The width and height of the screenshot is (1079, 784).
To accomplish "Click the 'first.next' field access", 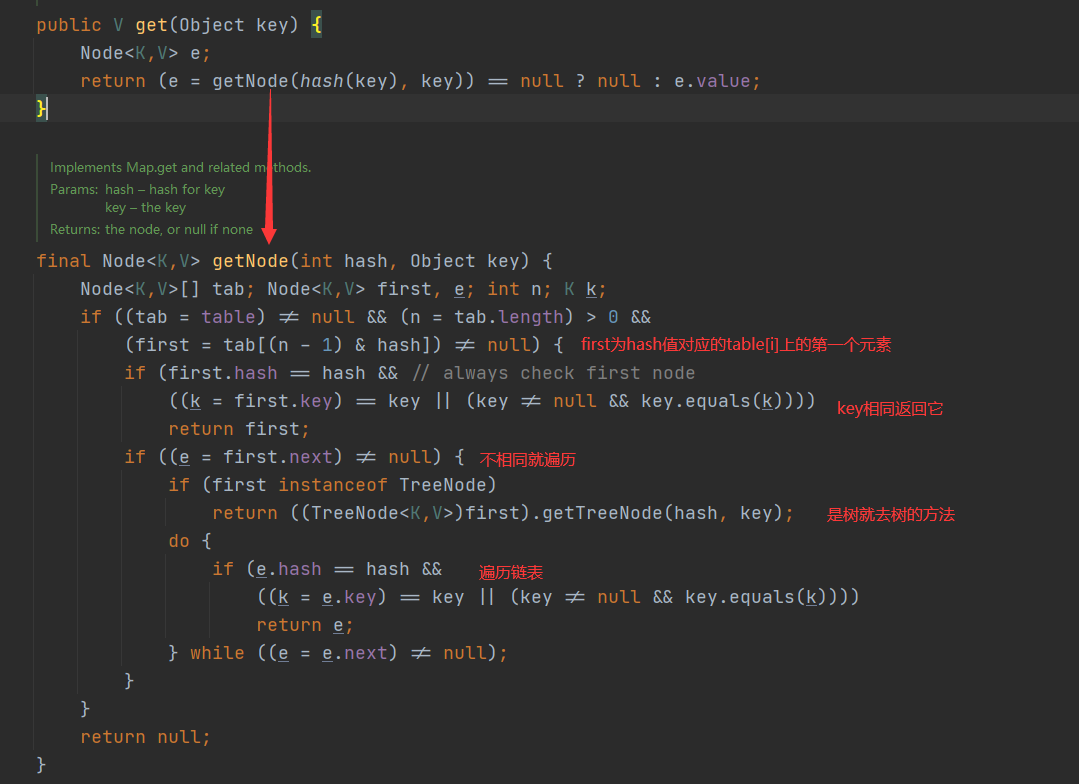I will [x=278, y=458].
